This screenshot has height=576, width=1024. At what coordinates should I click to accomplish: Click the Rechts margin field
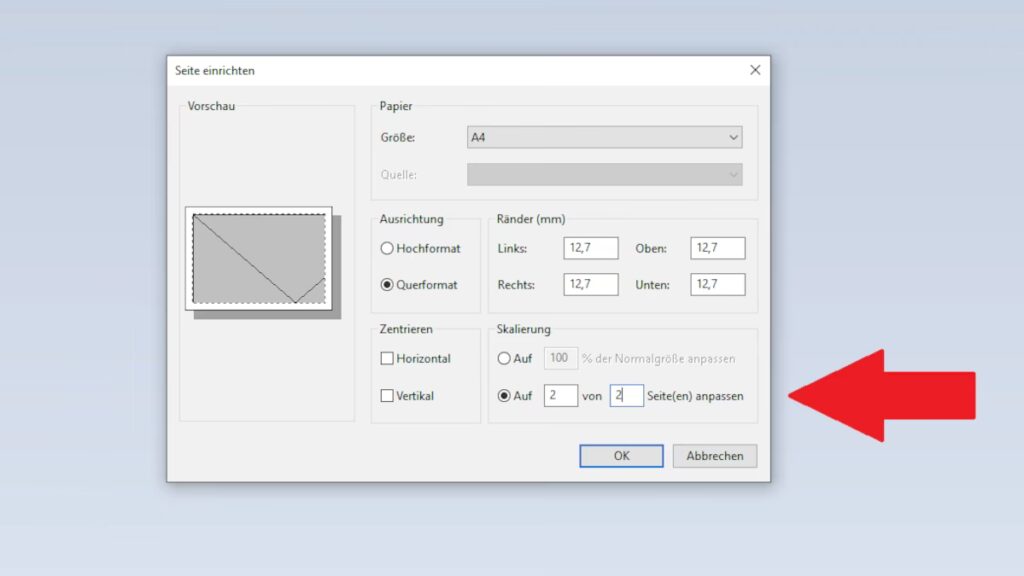click(590, 285)
